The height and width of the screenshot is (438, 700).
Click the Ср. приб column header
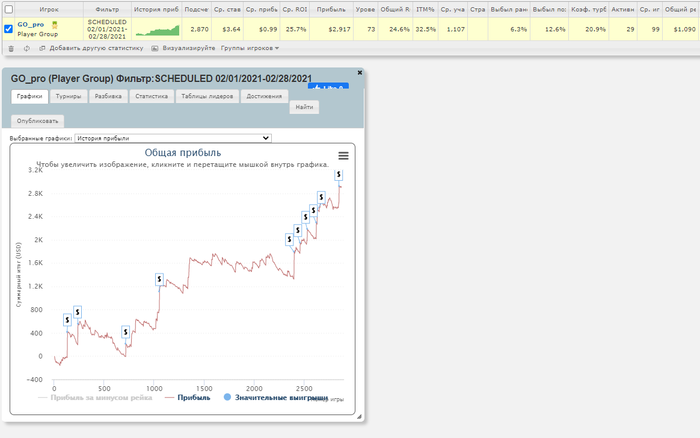[x=262, y=9]
